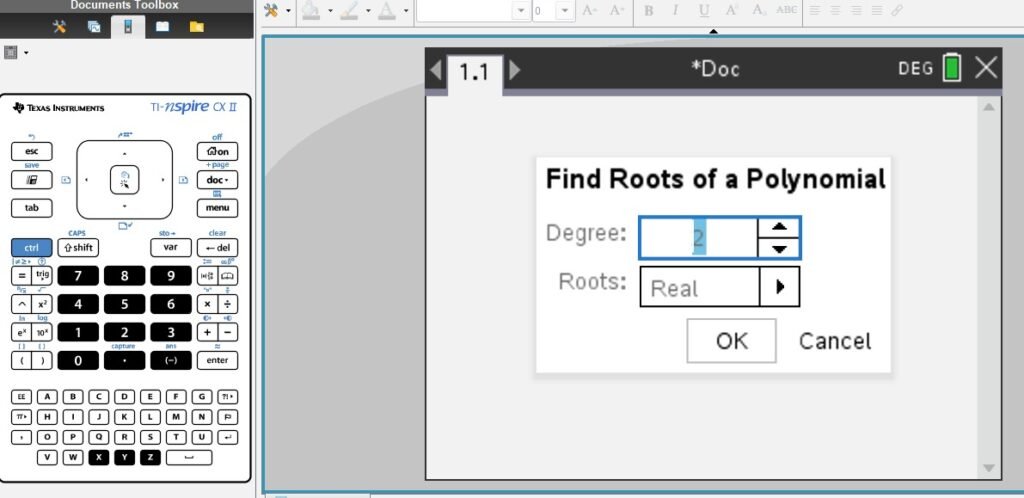Open the font size dropdown
This screenshot has height=498, width=1024.
566,10
